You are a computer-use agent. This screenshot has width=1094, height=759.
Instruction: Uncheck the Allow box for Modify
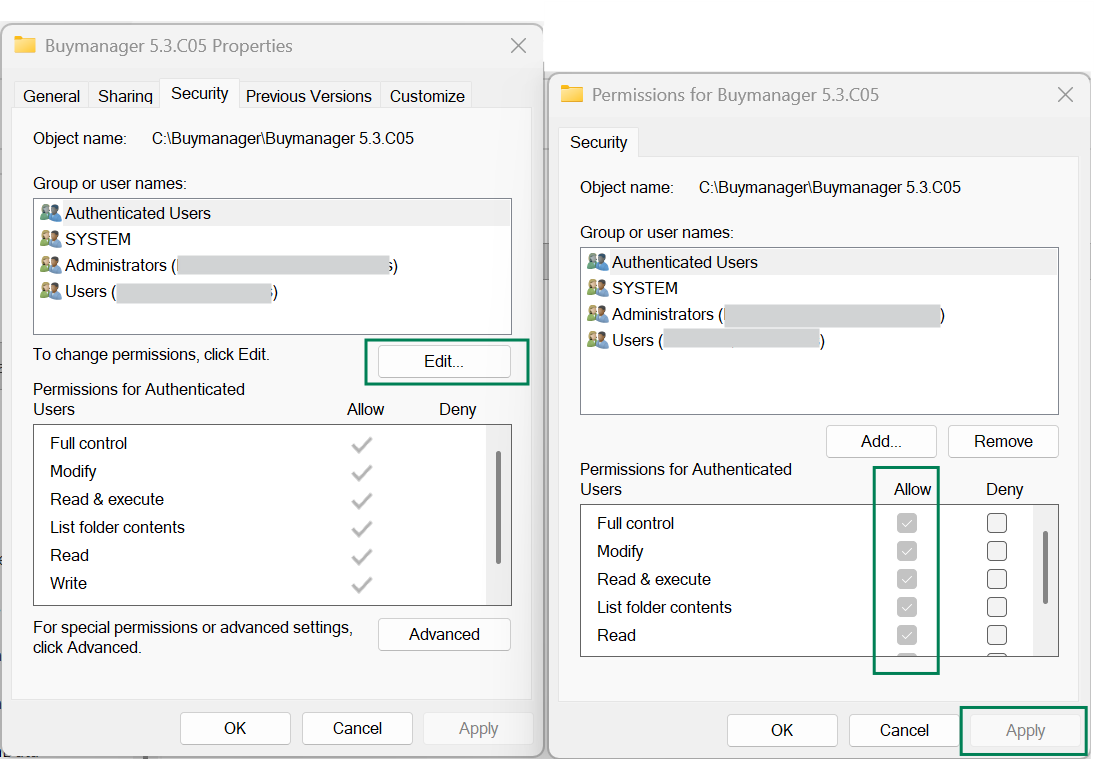[x=906, y=550]
